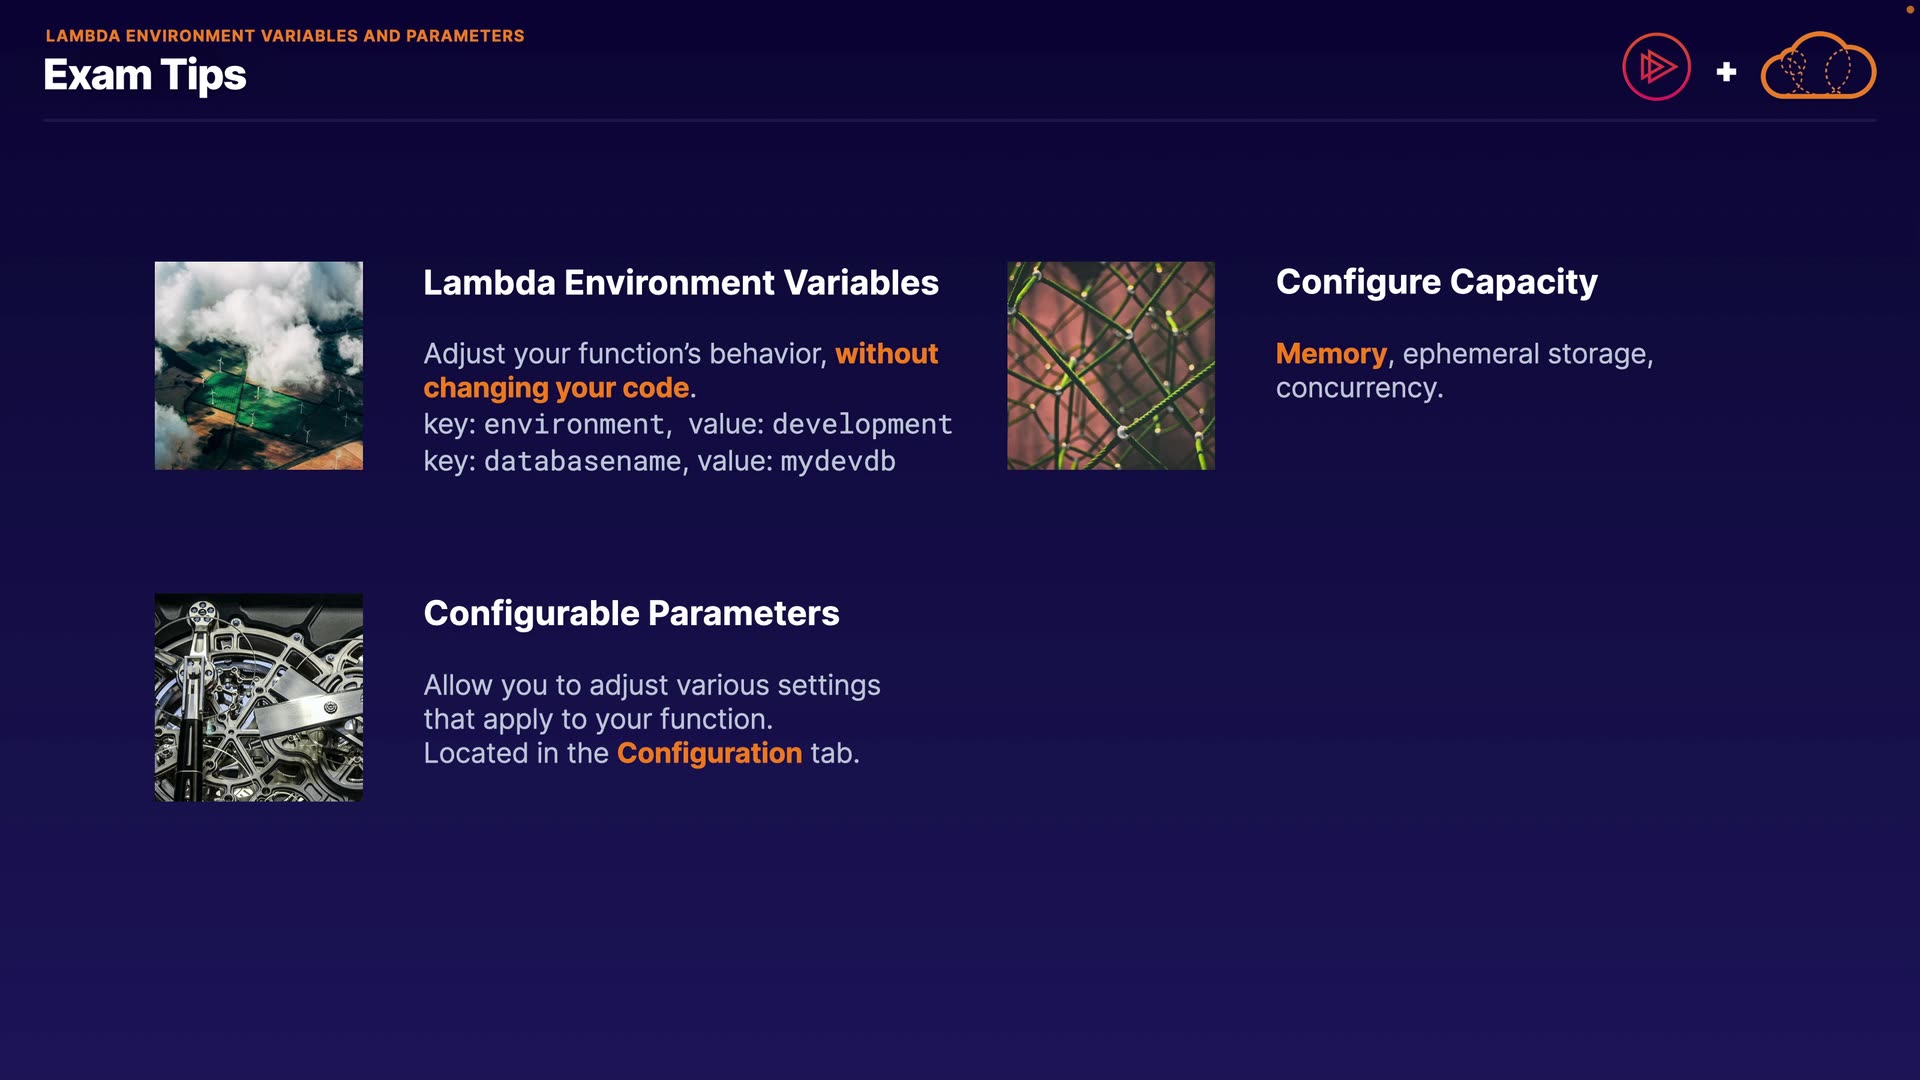Click the Allow you to adjust various settings text
Screen dimensions: 1920x1080
click(x=651, y=685)
